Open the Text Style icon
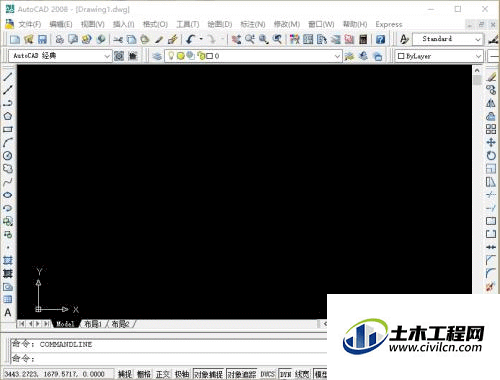The image size is (500, 380). coord(404,40)
